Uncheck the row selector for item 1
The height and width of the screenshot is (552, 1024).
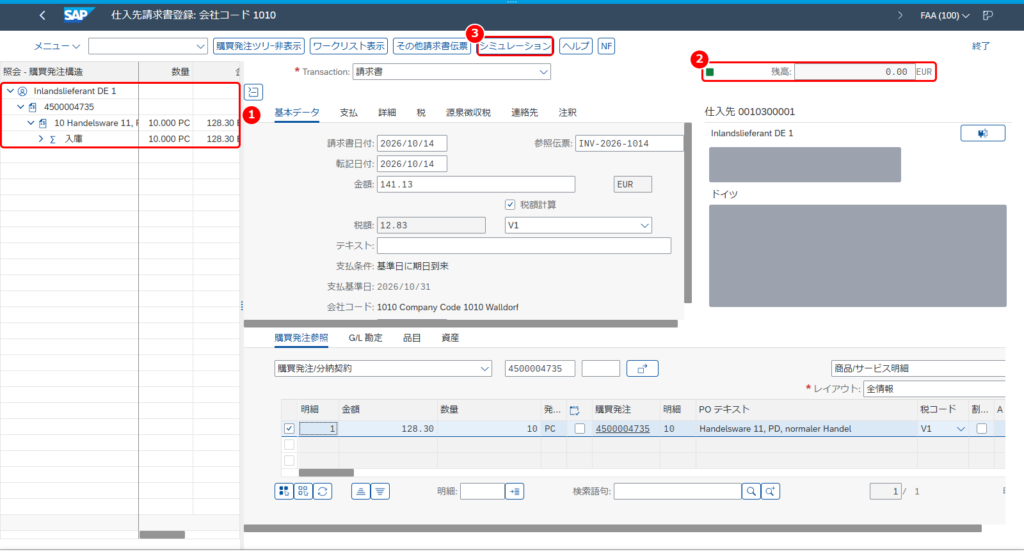(289, 429)
